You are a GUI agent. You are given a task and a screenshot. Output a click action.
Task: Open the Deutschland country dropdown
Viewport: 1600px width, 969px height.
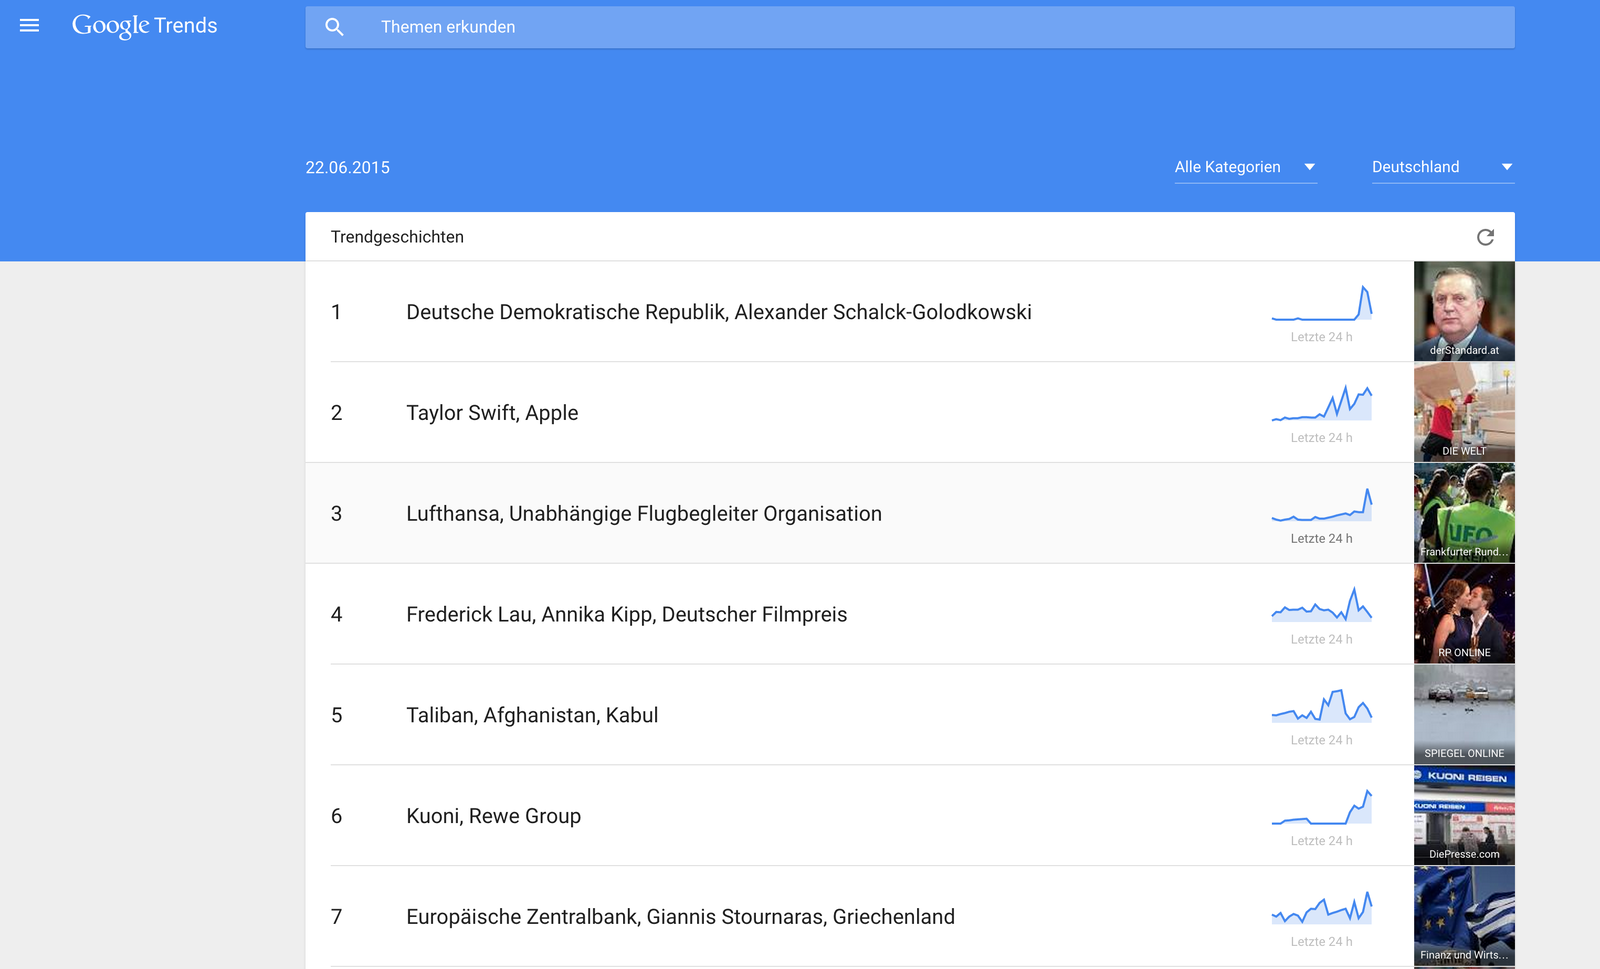(1441, 167)
